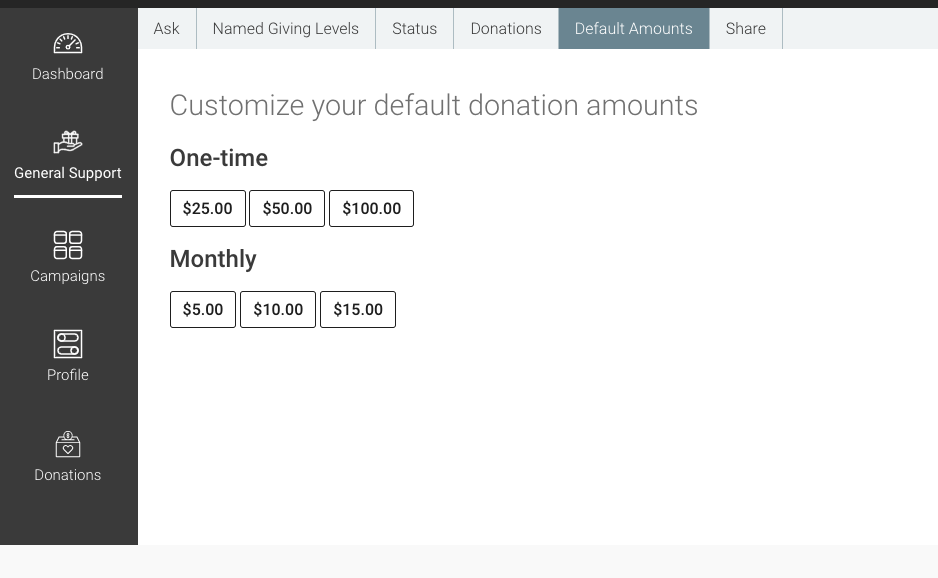Open the Share tab
The height and width of the screenshot is (578, 938).
click(x=745, y=28)
